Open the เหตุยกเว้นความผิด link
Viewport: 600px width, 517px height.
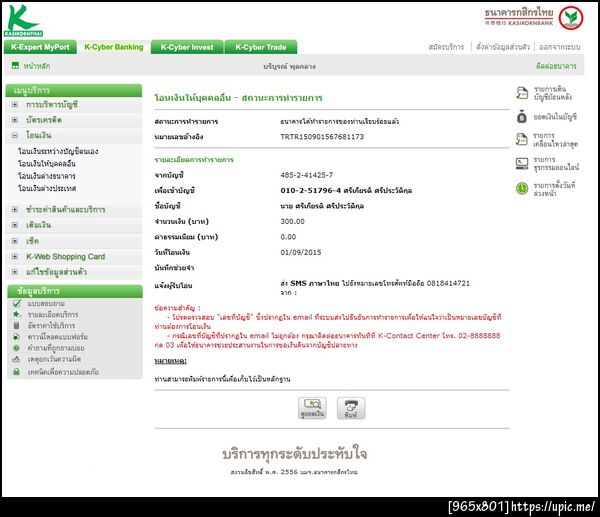coord(54,359)
